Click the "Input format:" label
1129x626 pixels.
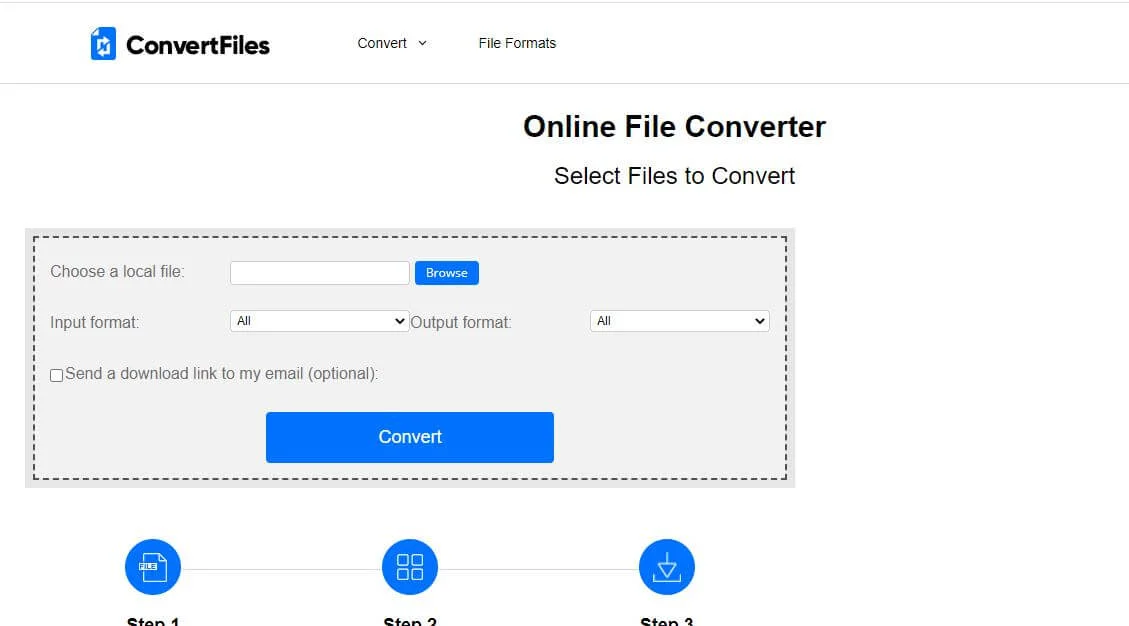point(95,322)
